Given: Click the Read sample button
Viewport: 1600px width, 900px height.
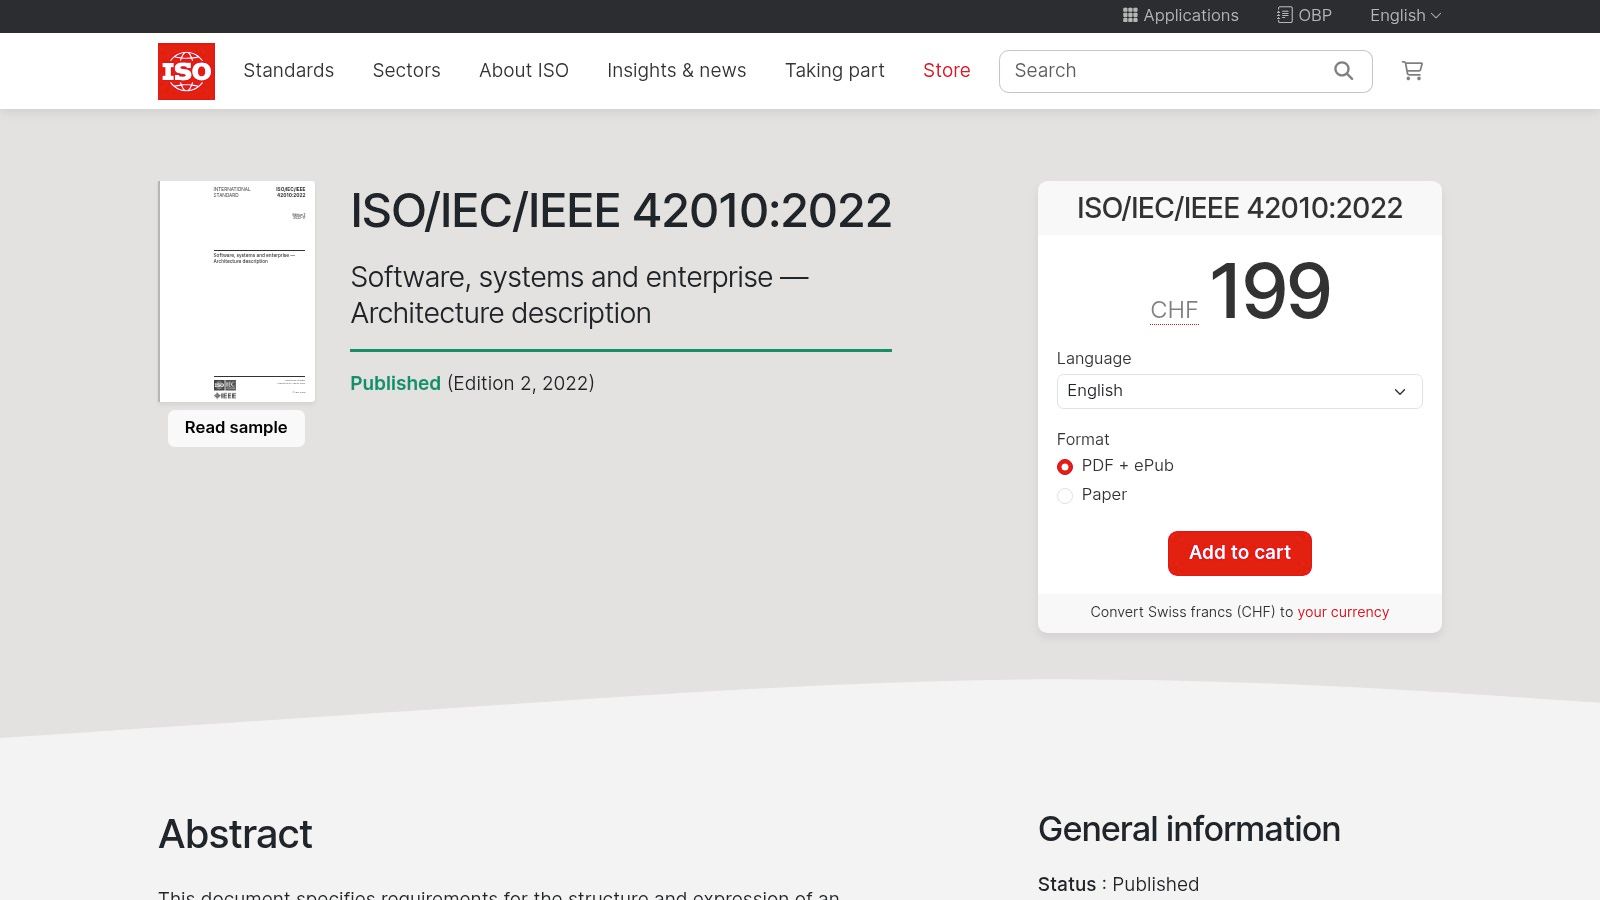Looking at the screenshot, I should (x=236, y=428).
